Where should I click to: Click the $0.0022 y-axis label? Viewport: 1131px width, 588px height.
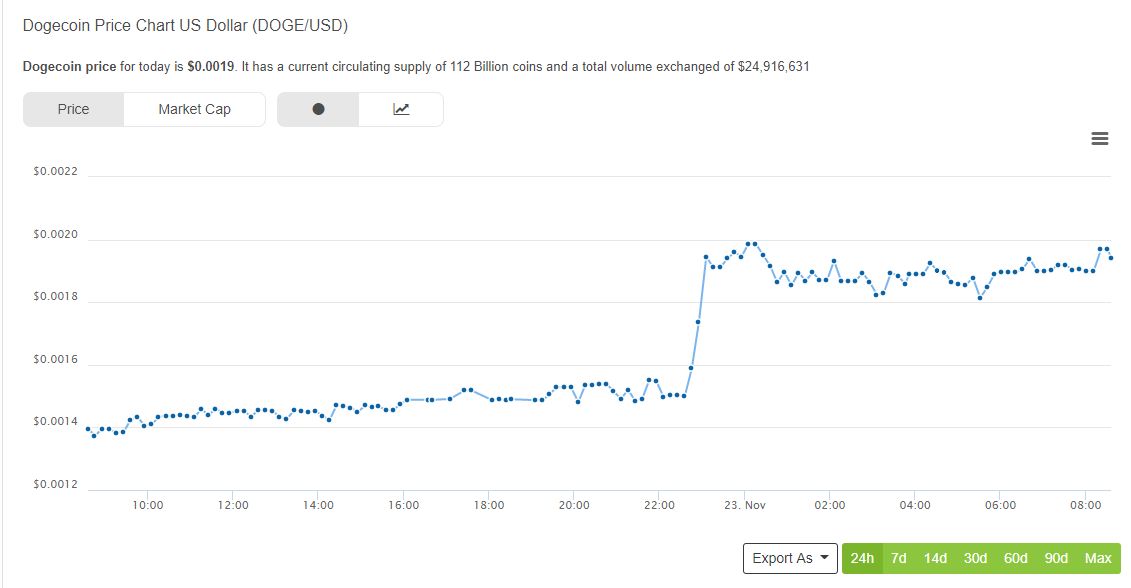pyautogui.click(x=56, y=172)
